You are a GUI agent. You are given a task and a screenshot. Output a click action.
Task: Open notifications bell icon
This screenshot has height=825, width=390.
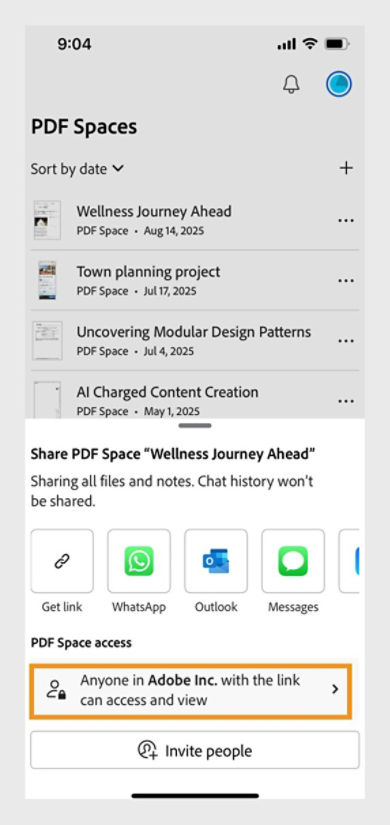291,84
